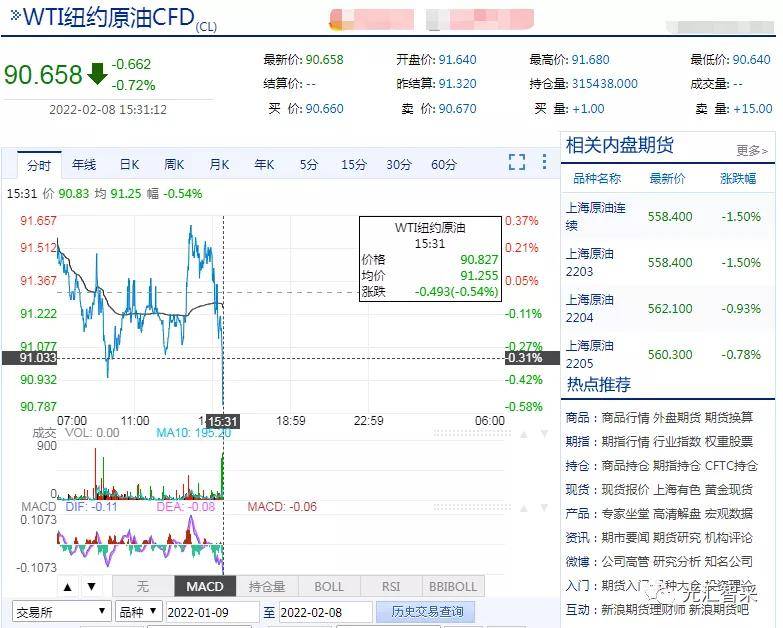Switch to the 周K chart tab

[174, 164]
